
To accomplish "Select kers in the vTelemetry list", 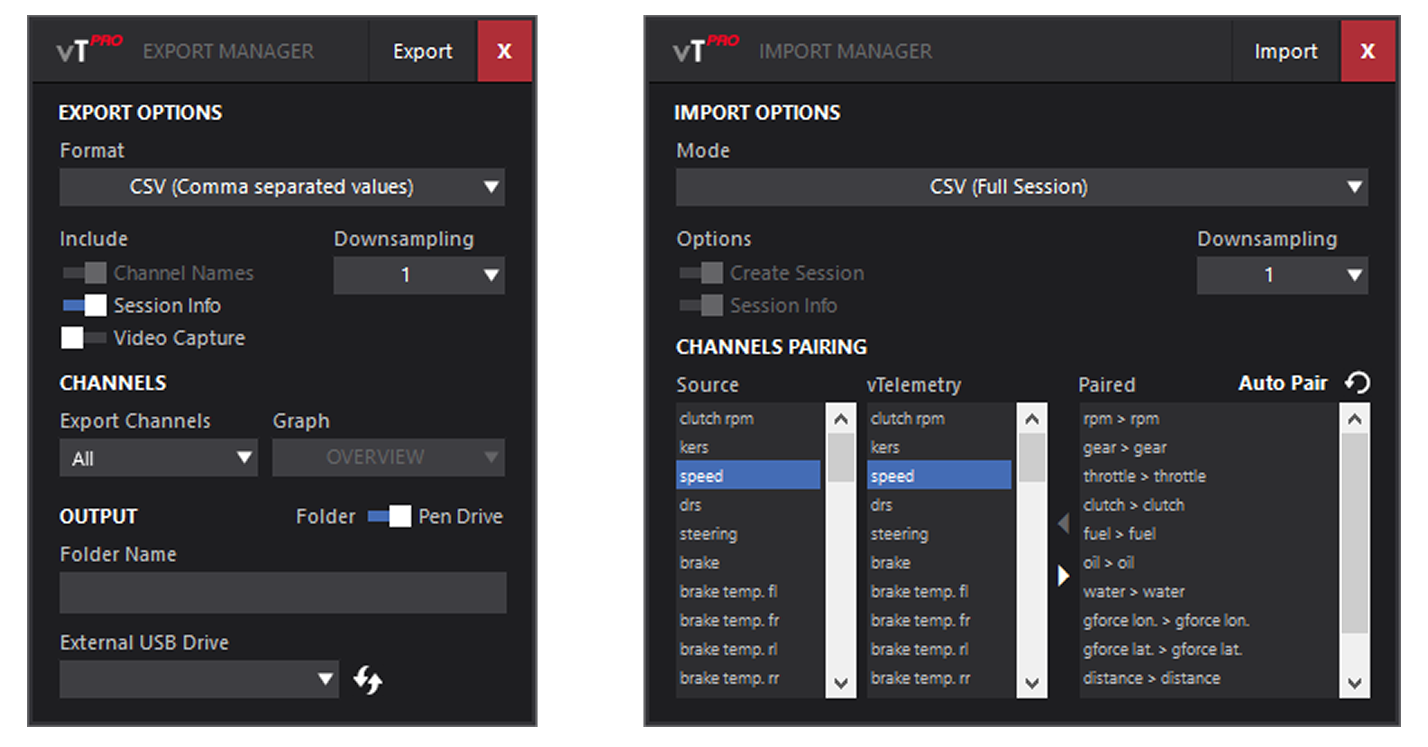I will (939, 447).
